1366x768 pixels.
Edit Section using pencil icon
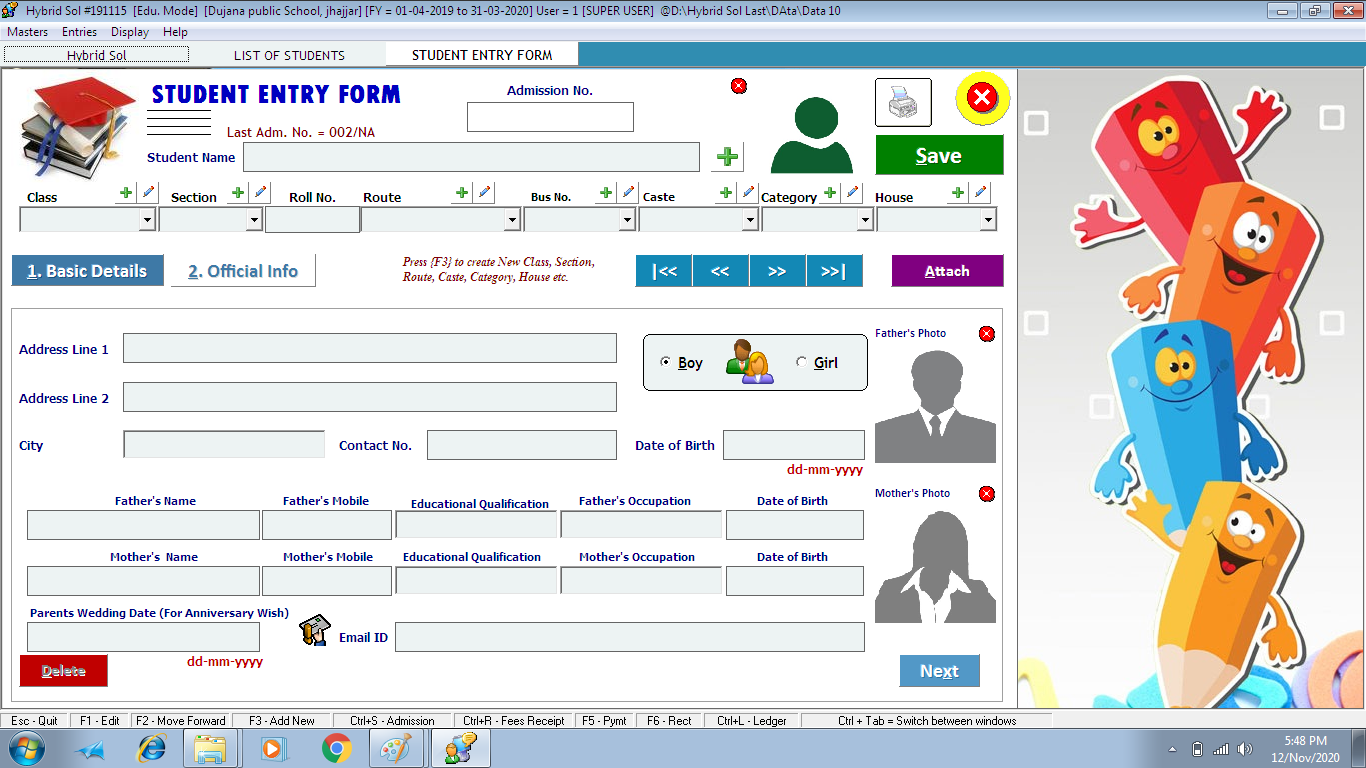(x=260, y=192)
